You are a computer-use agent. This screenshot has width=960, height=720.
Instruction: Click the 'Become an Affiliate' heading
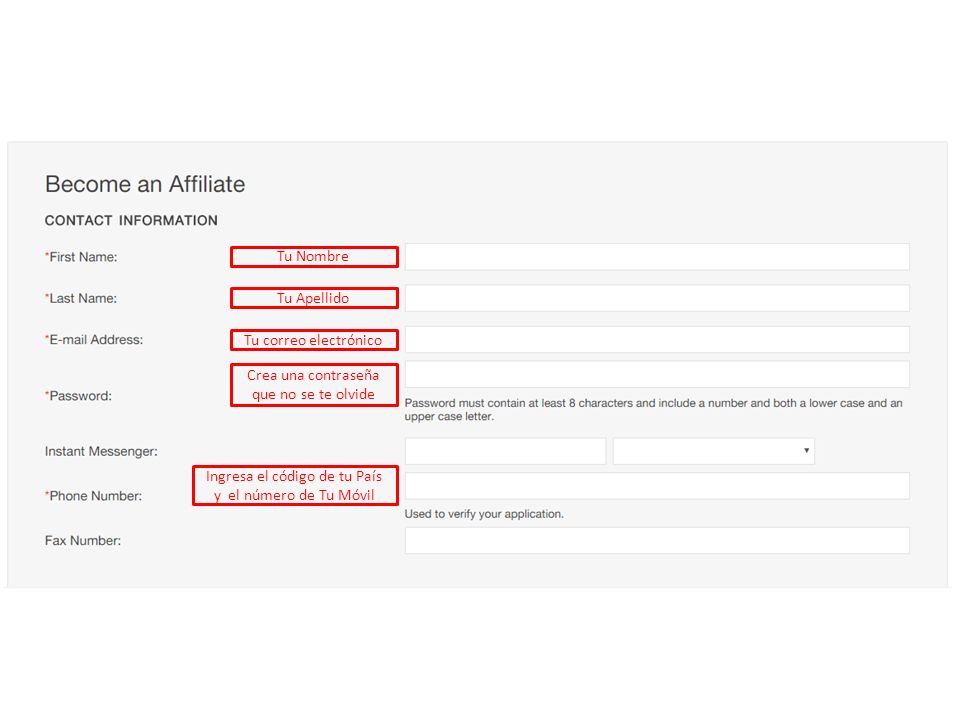(145, 184)
